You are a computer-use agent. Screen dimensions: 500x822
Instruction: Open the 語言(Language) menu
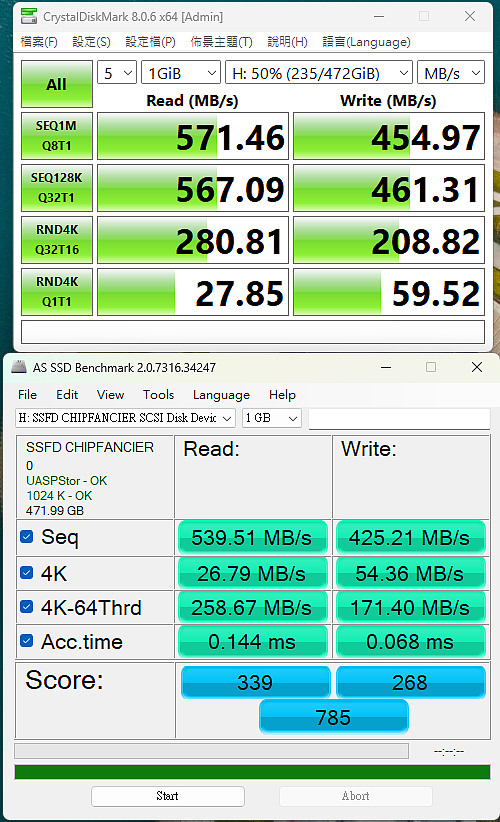point(366,42)
